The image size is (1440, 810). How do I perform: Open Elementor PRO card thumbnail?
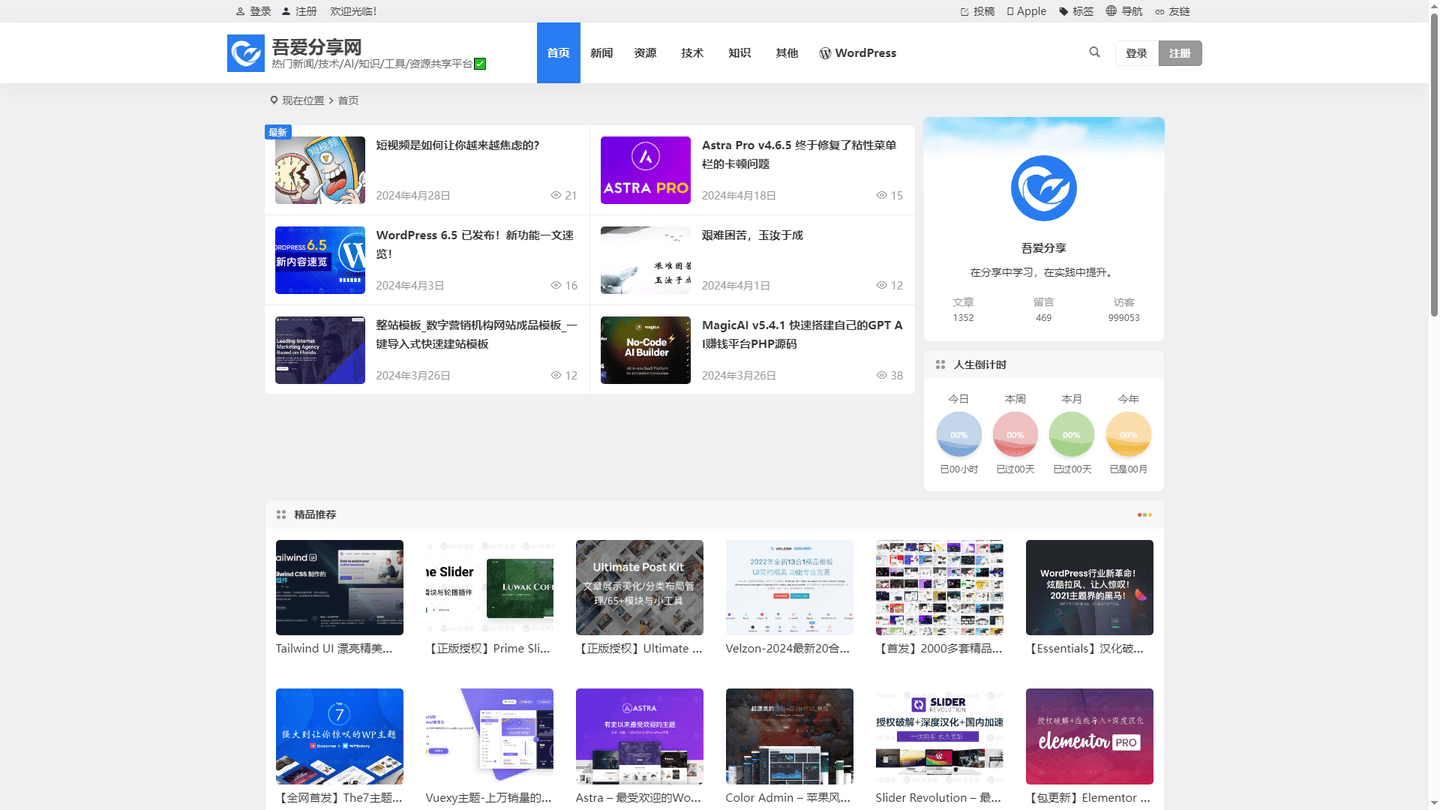click(x=1089, y=736)
